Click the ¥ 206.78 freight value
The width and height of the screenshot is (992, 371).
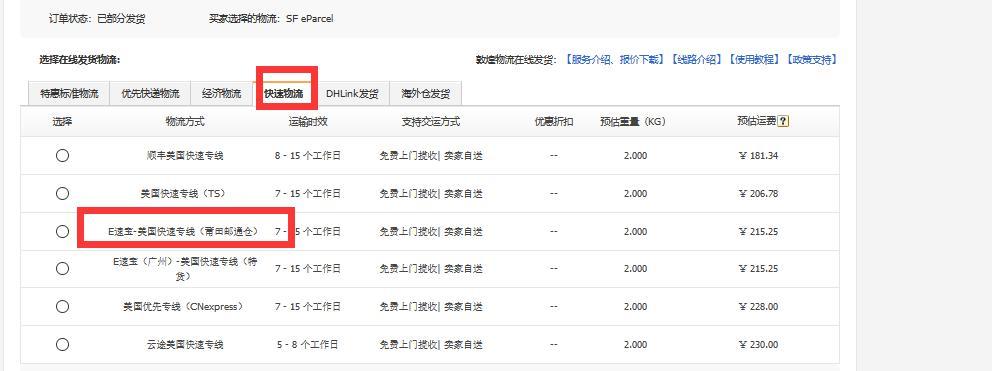tap(758, 194)
